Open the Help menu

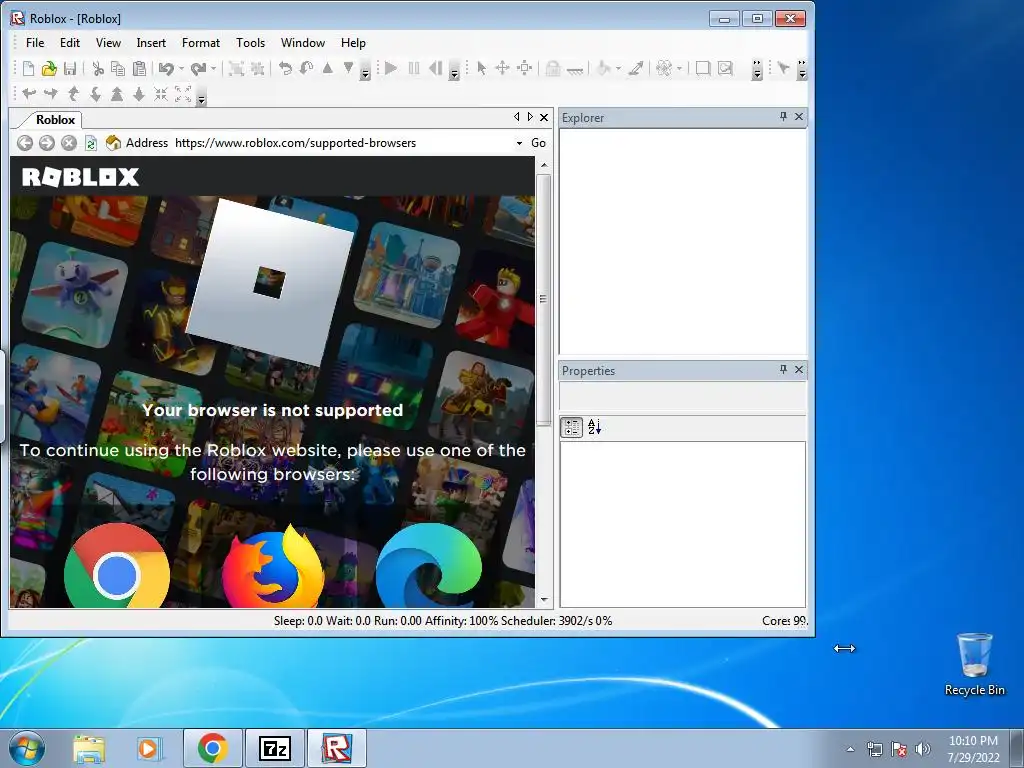pyautogui.click(x=353, y=43)
